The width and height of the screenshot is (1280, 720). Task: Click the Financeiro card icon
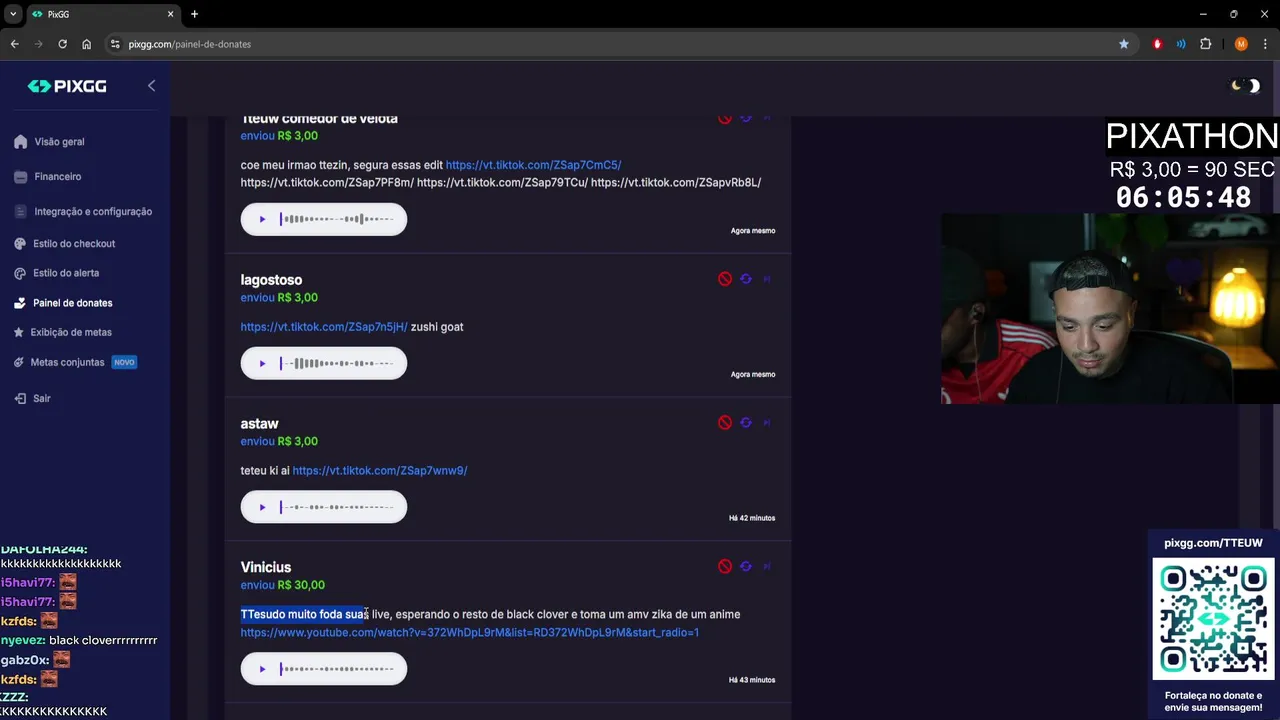pos(20,177)
